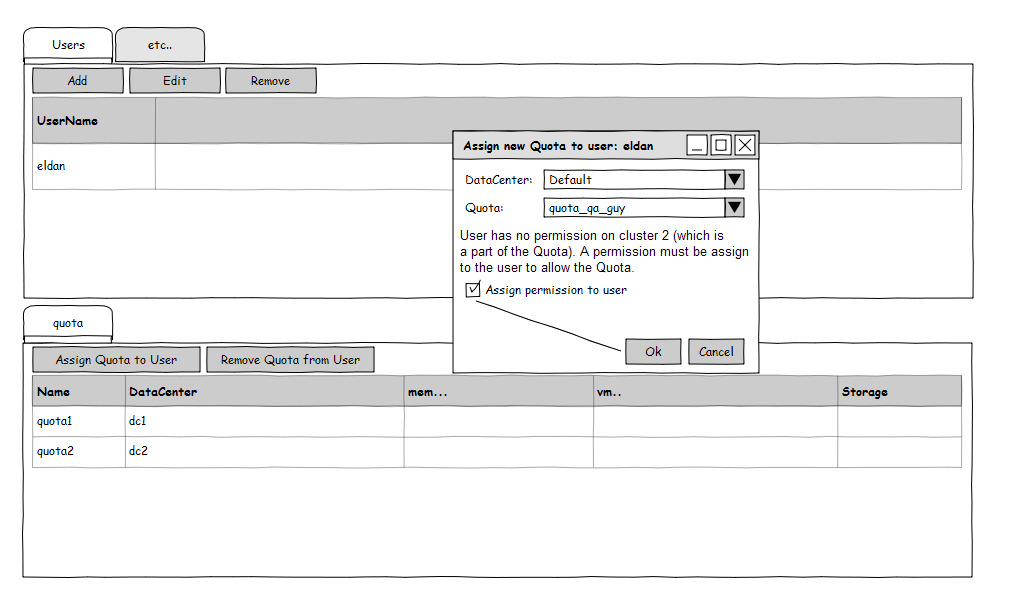The height and width of the screenshot is (590, 1023).
Task: Click the Edit user button
Action: [x=175, y=81]
